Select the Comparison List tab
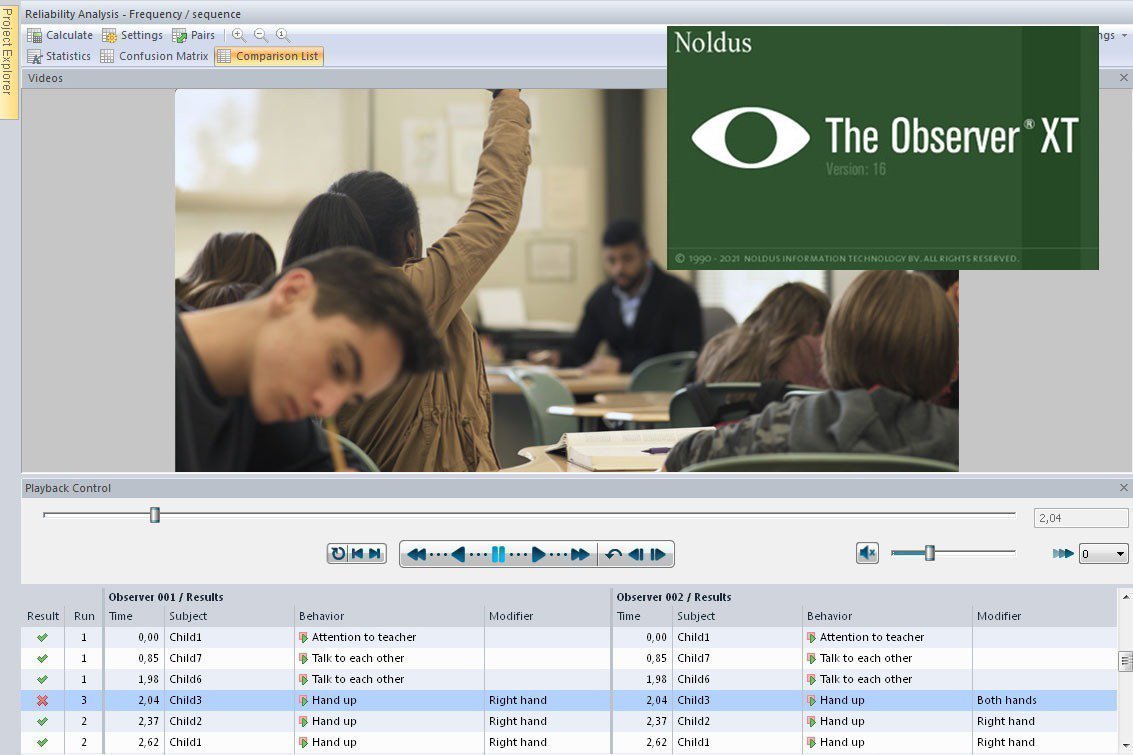This screenshot has height=755, width=1133. [x=268, y=56]
